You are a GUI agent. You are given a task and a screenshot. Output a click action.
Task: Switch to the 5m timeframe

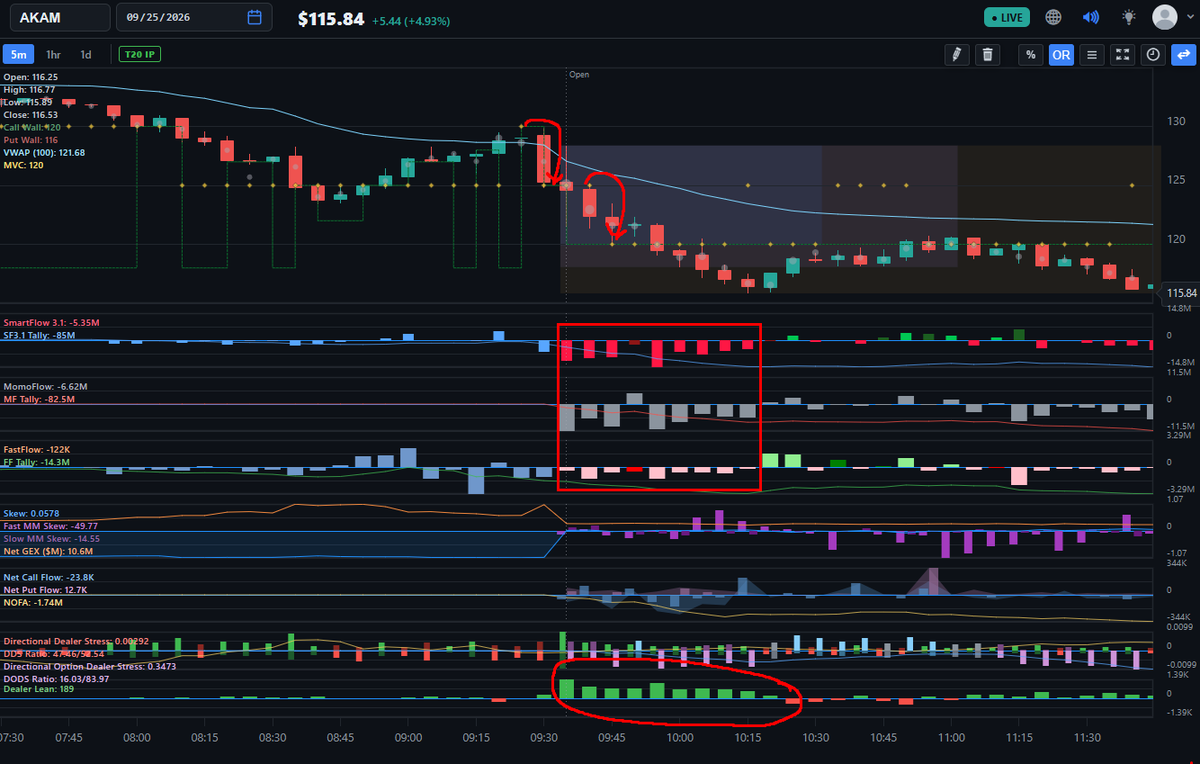pos(19,54)
